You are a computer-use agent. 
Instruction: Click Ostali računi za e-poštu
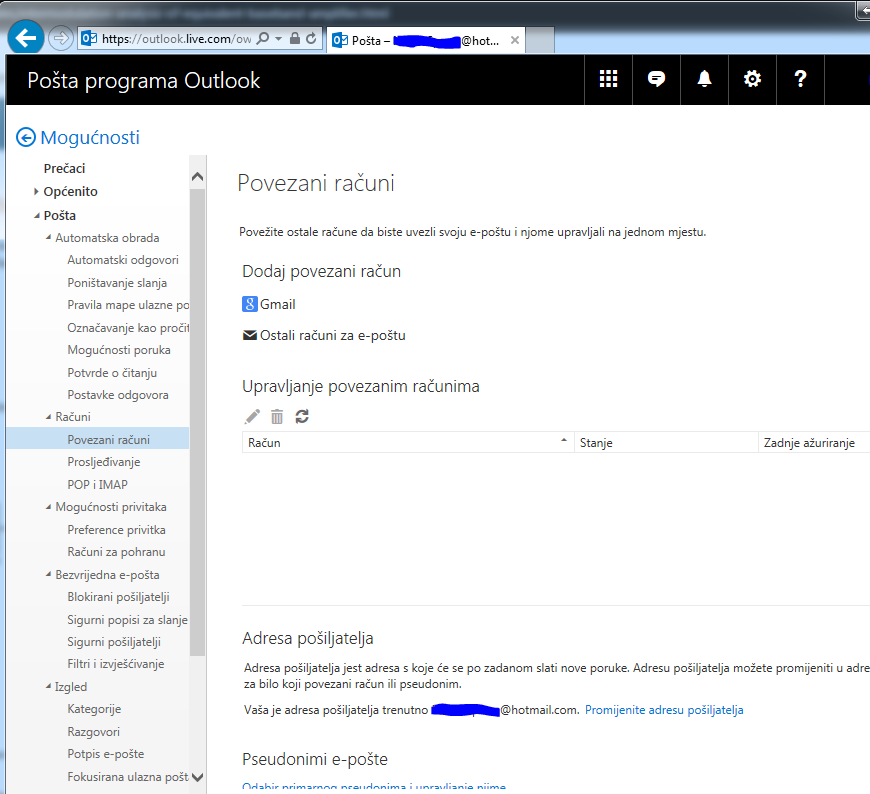click(332, 335)
